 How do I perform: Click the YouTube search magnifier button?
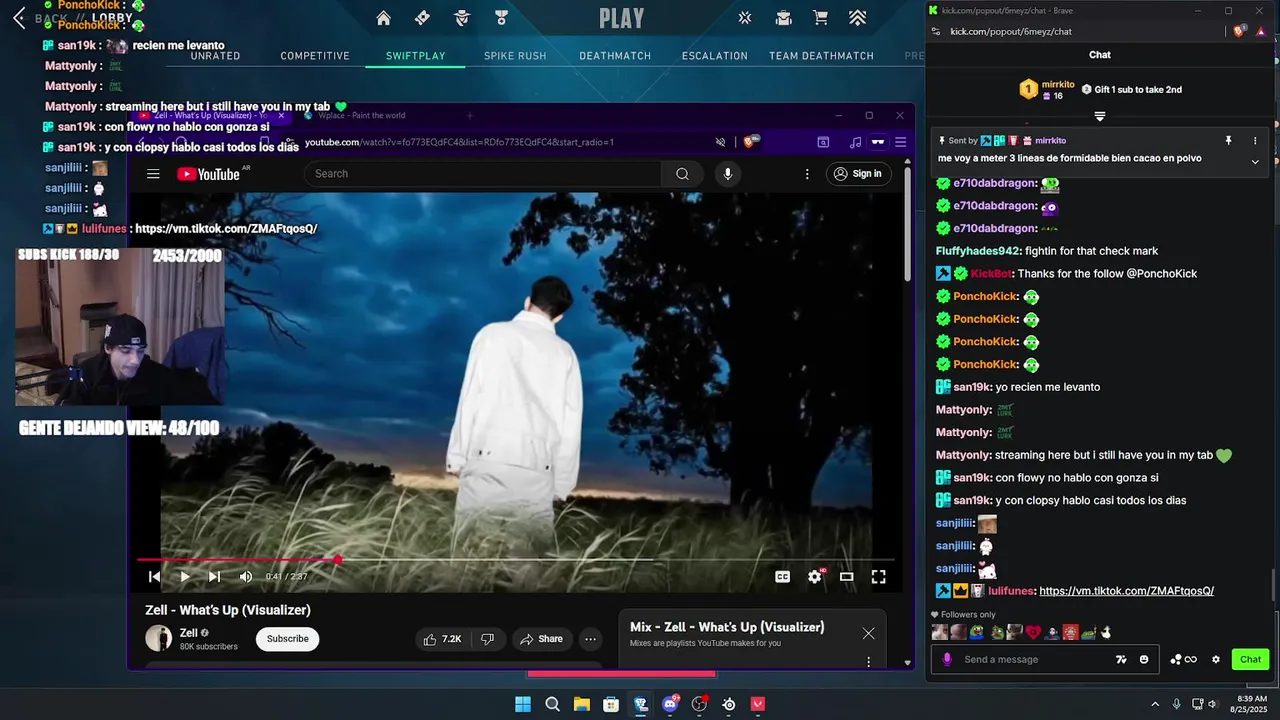coord(682,174)
